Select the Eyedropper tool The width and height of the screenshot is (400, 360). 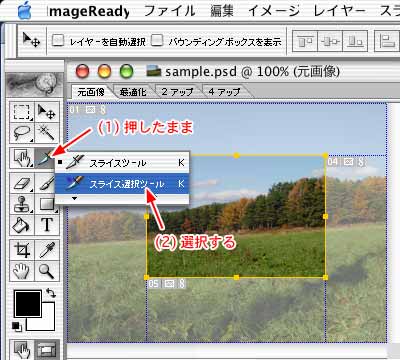click(x=47, y=250)
